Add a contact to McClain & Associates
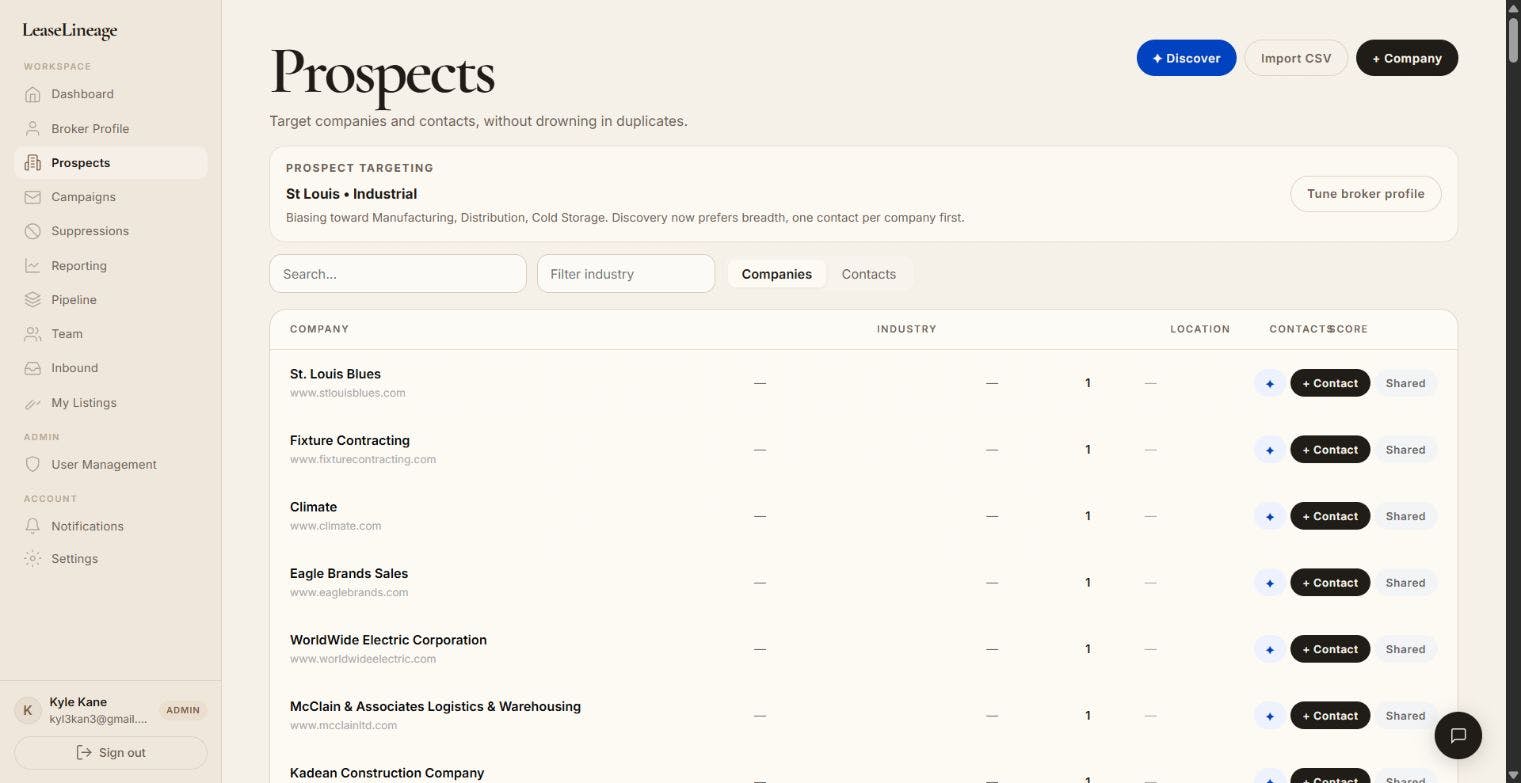Viewport: 1521px width, 783px height. pos(1330,716)
